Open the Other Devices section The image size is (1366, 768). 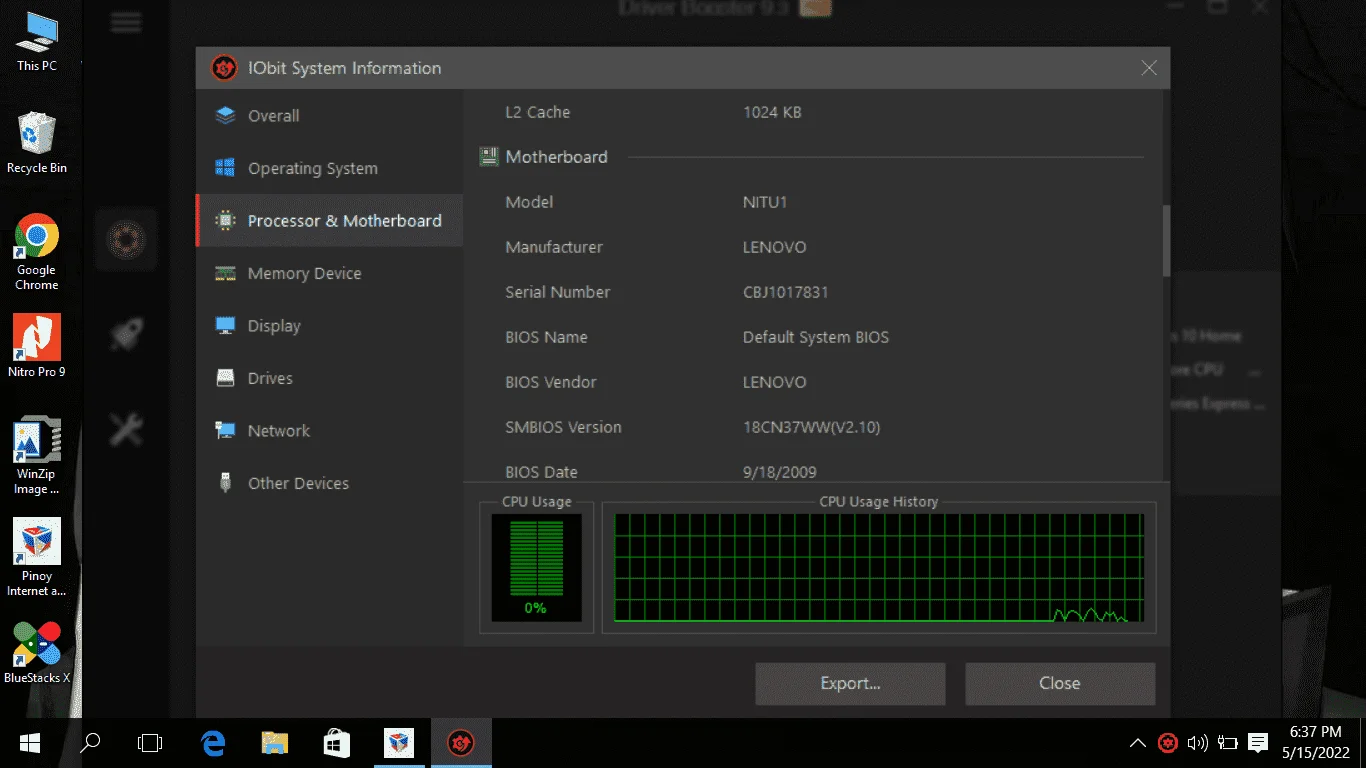[x=329, y=483]
